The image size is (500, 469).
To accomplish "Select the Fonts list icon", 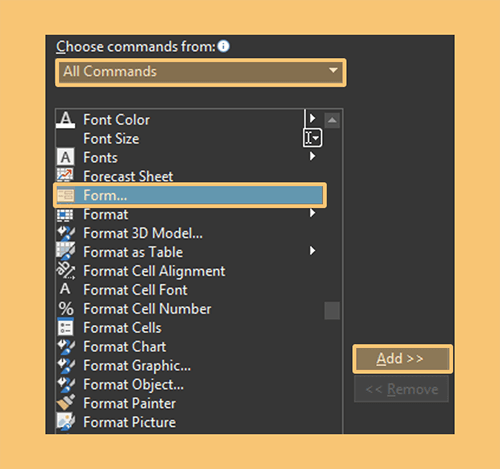I will click(x=65, y=157).
